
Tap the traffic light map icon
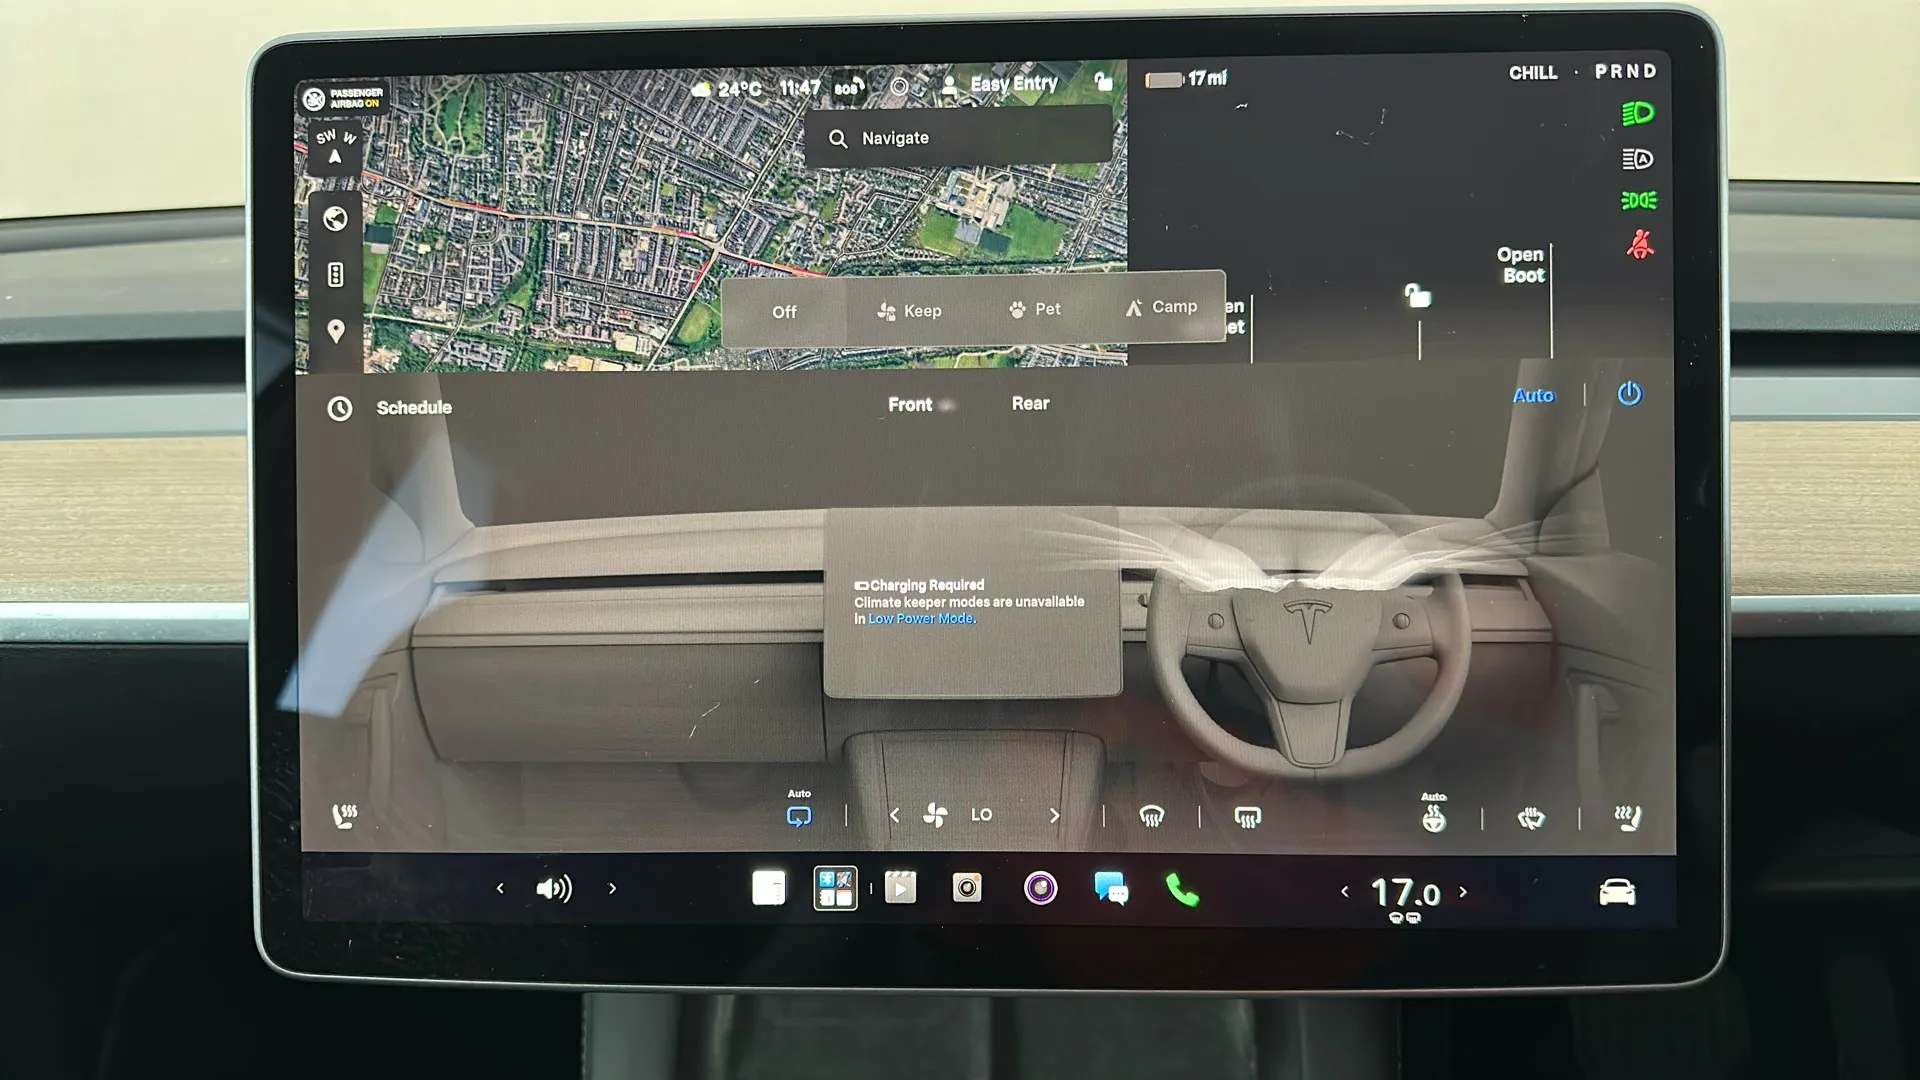click(336, 274)
